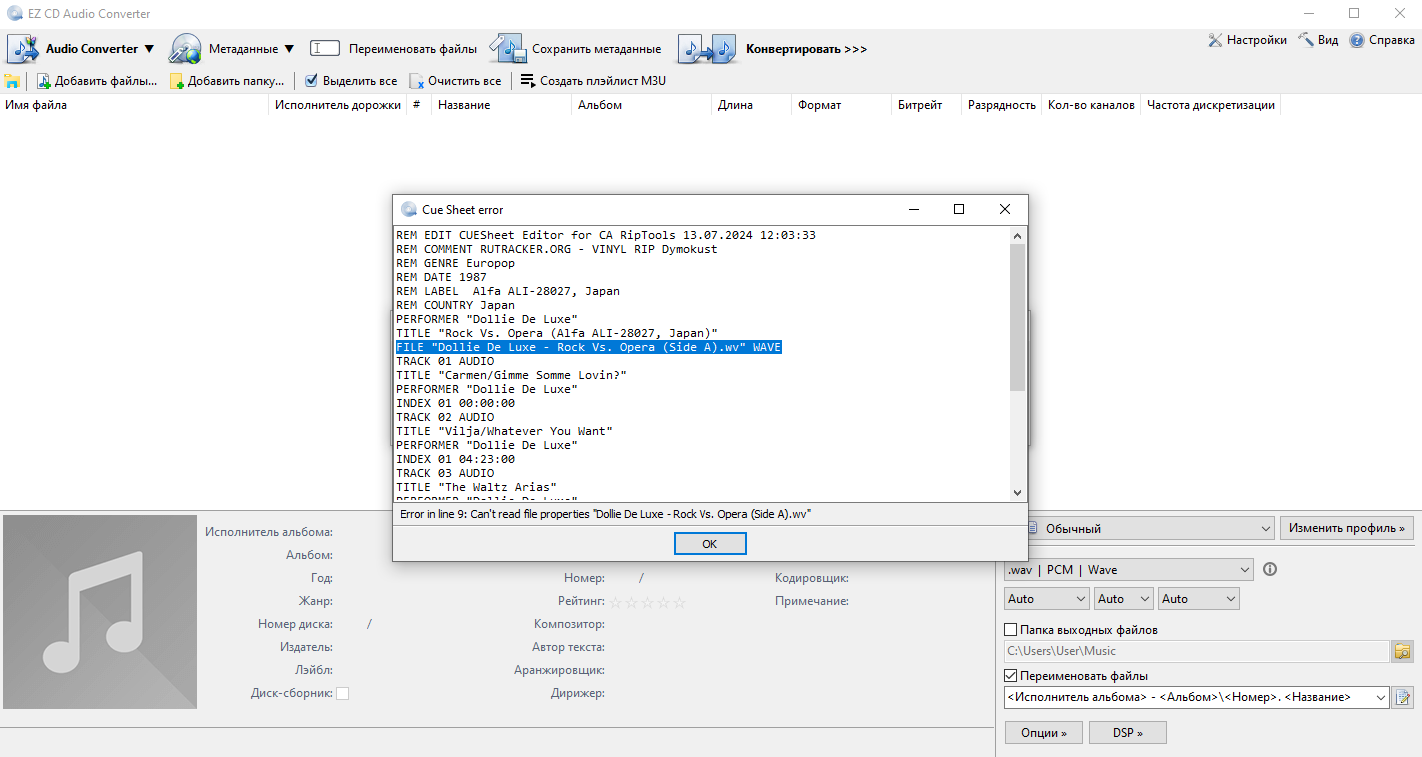The image size is (1422, 757).
Task: Click the Сохранить метаданные icon
Action: [508, 48]
